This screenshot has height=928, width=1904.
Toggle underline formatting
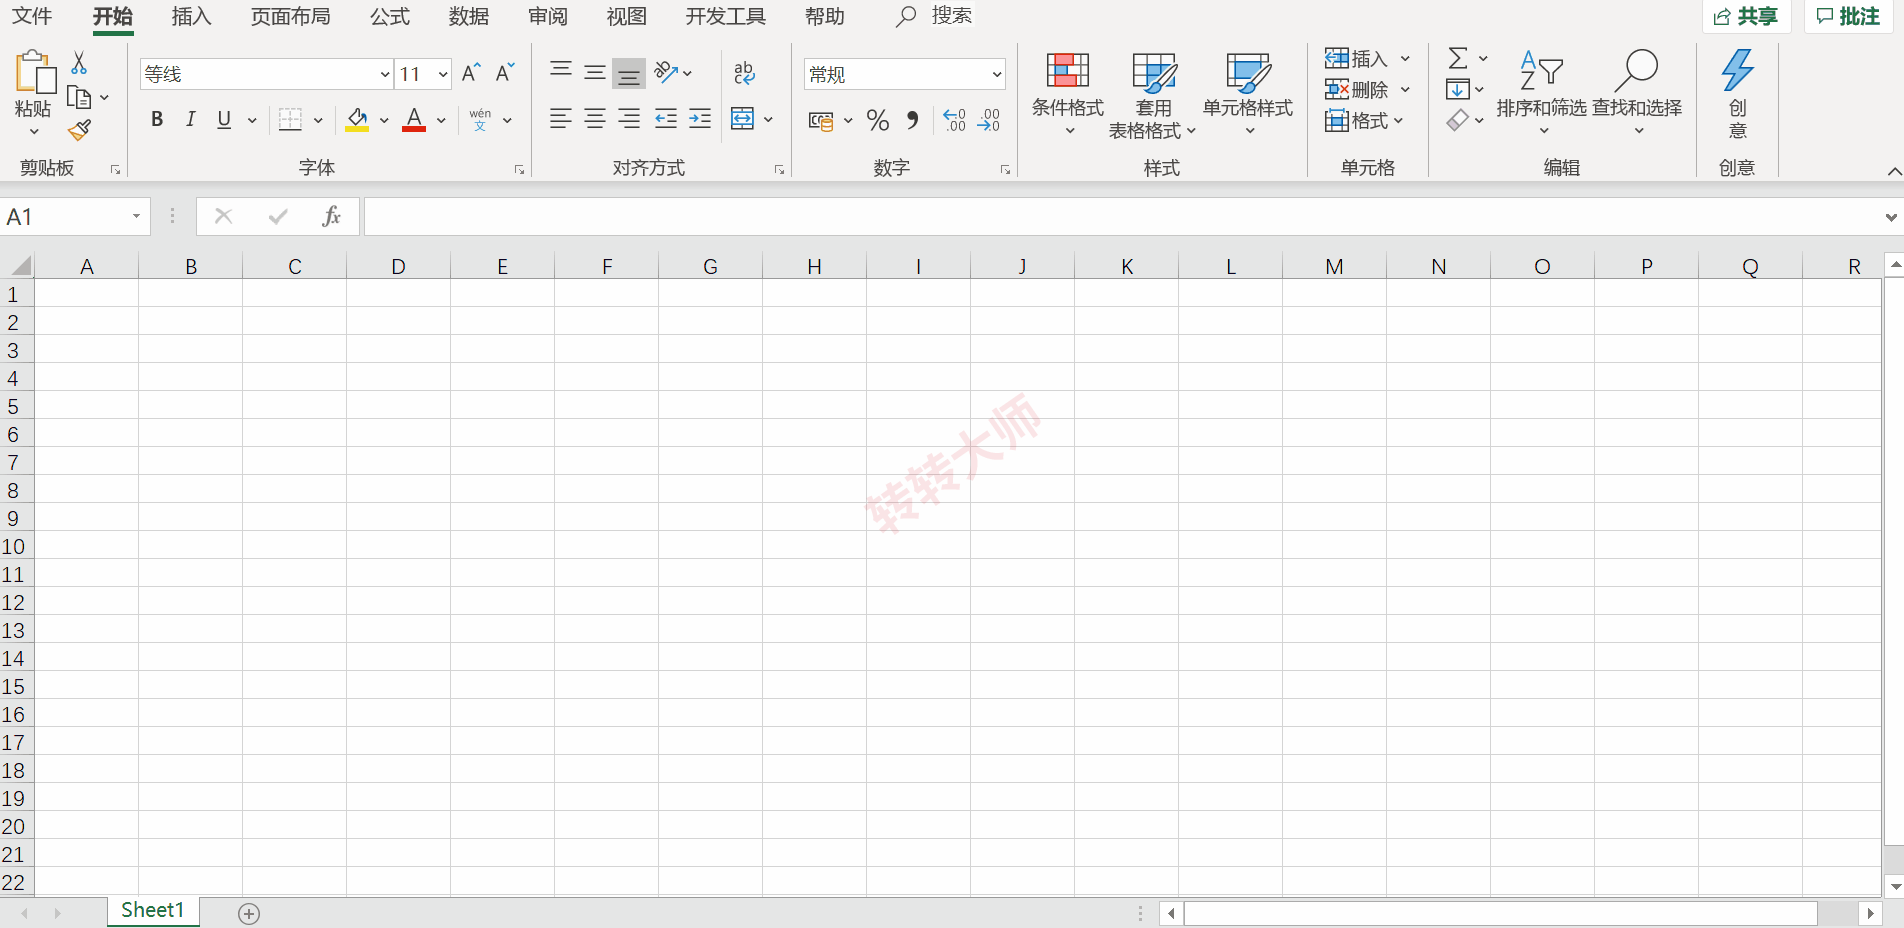tap(224, 119)
